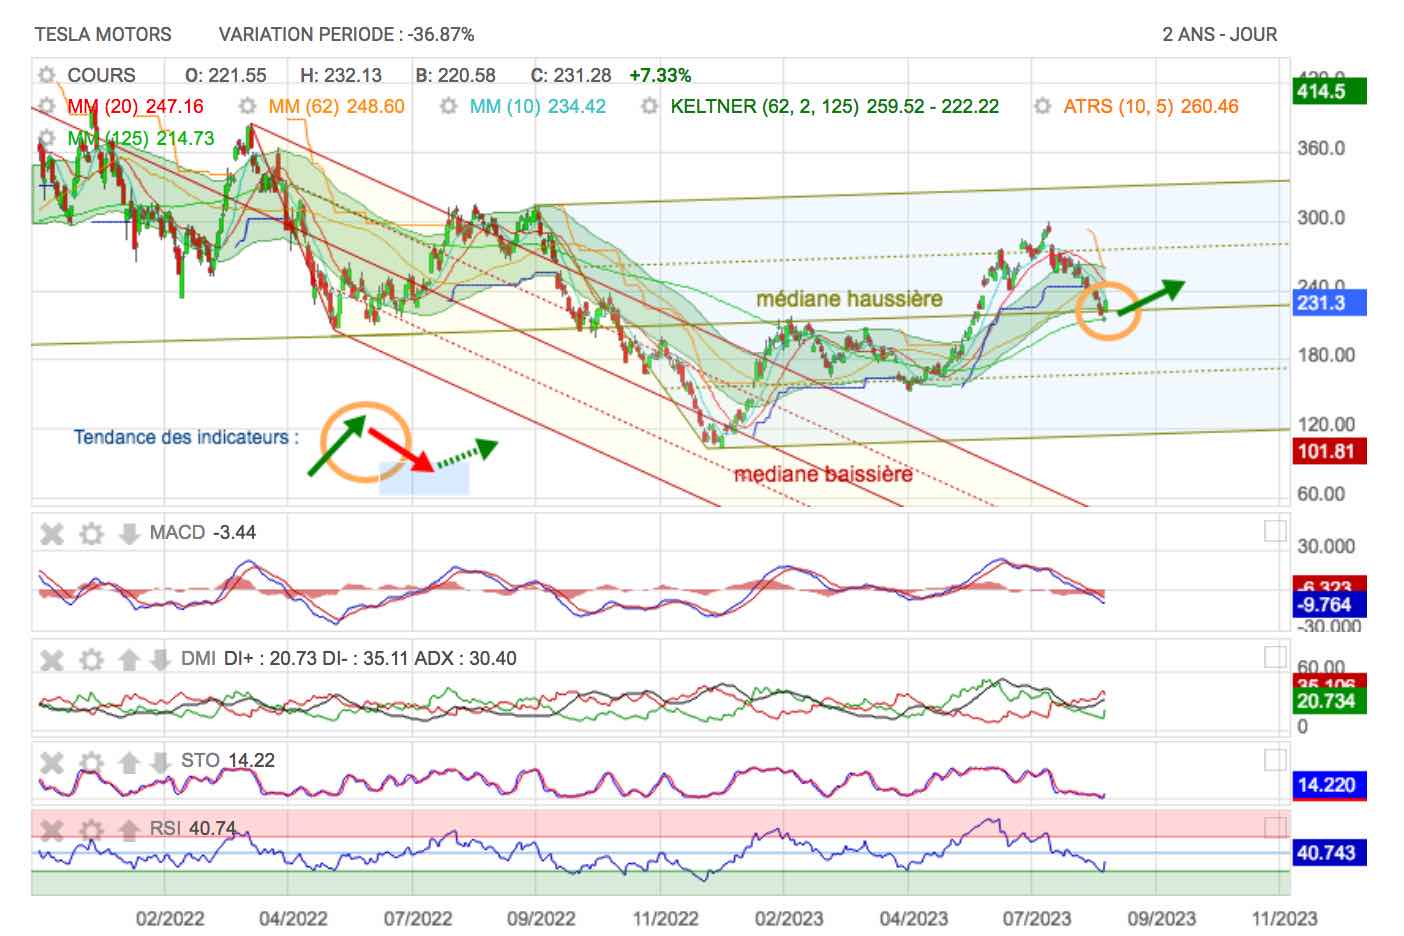Screen dimensions: 1404x936
Task: Move STO panel down
Action: coord(160,762)
